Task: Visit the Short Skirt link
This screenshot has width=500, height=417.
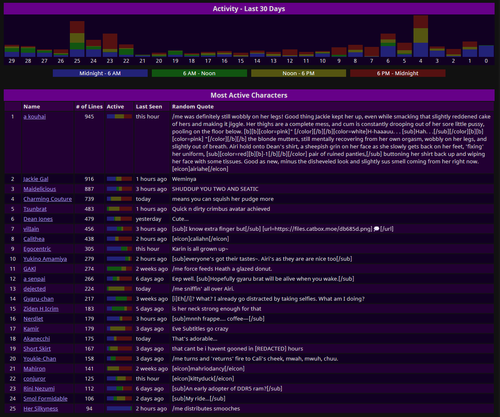Action: [x=37, y=349]
